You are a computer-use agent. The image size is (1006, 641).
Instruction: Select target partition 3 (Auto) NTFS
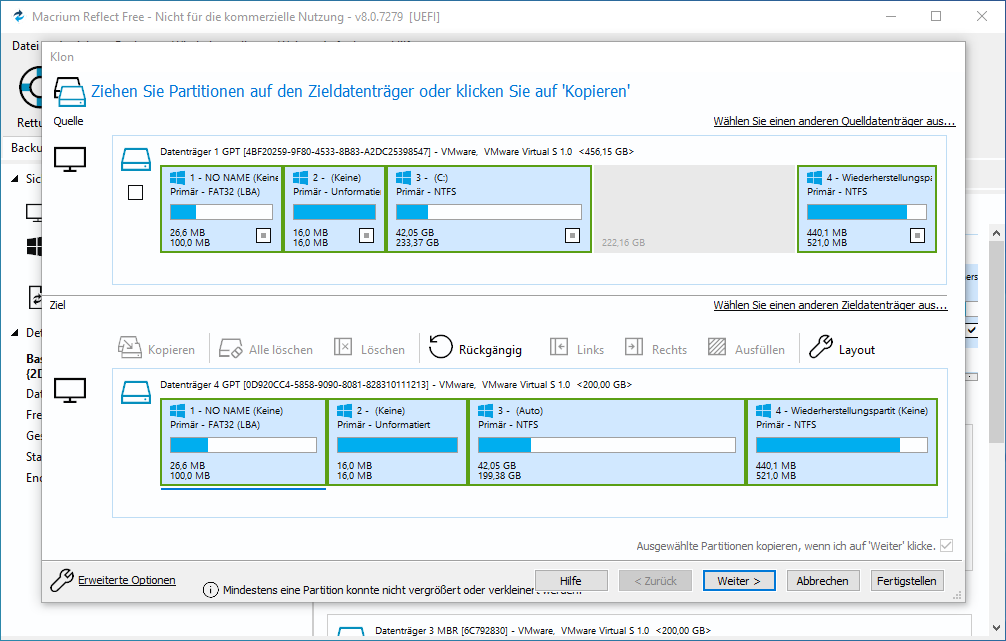click(x=606, y=442)
